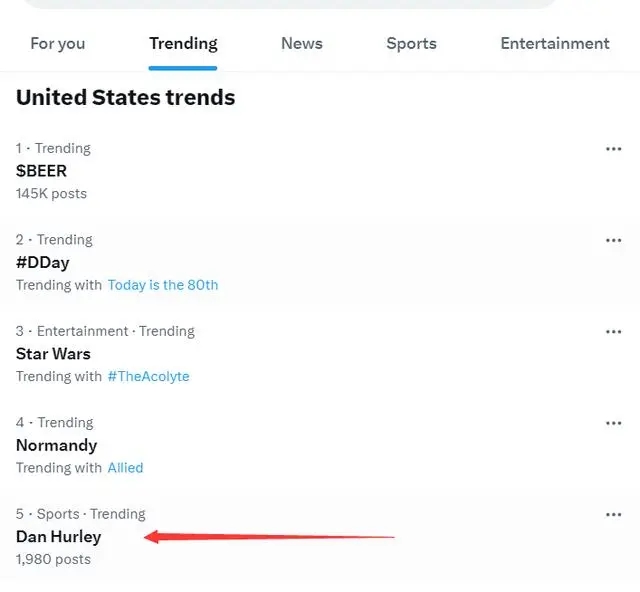Open the Dan Hurley trending topic
The width and height of the screenshot is (640, 592).
pyautogui.click(x=58, y=537)
